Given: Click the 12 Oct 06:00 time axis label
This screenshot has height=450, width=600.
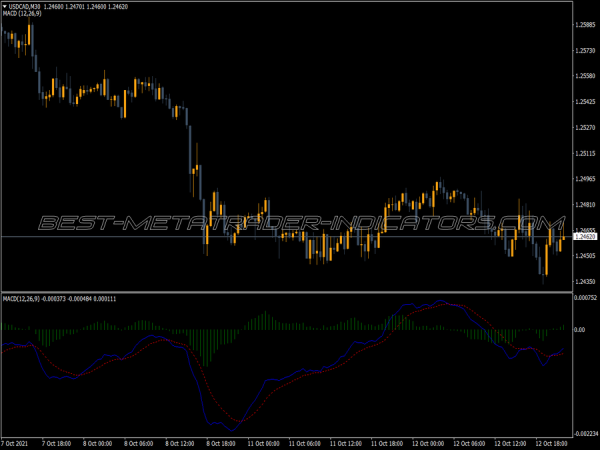Looking at the screenshot, I should coord(469,443).
